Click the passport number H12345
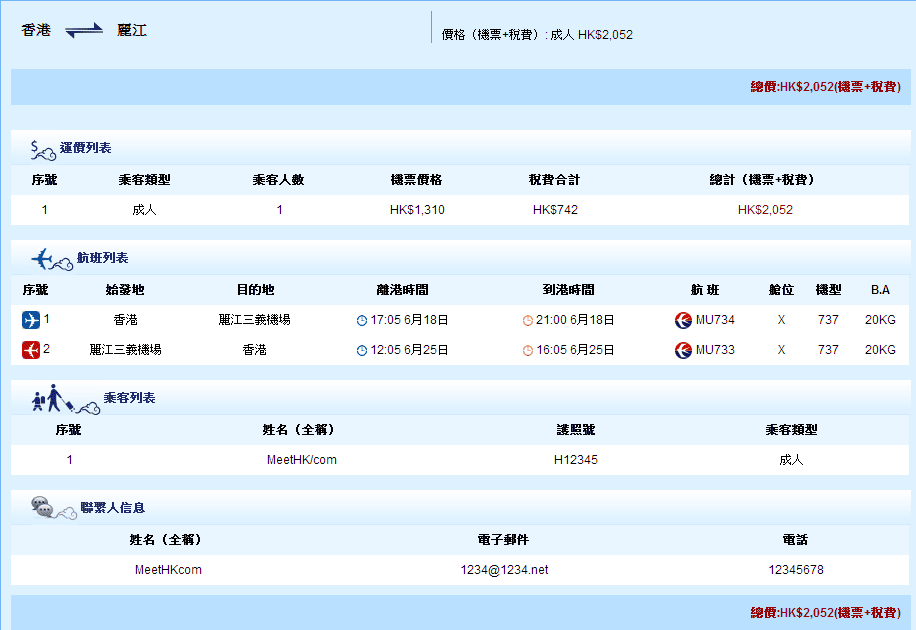This screenshot has width=916, height=630. click(x=575, y=460)
